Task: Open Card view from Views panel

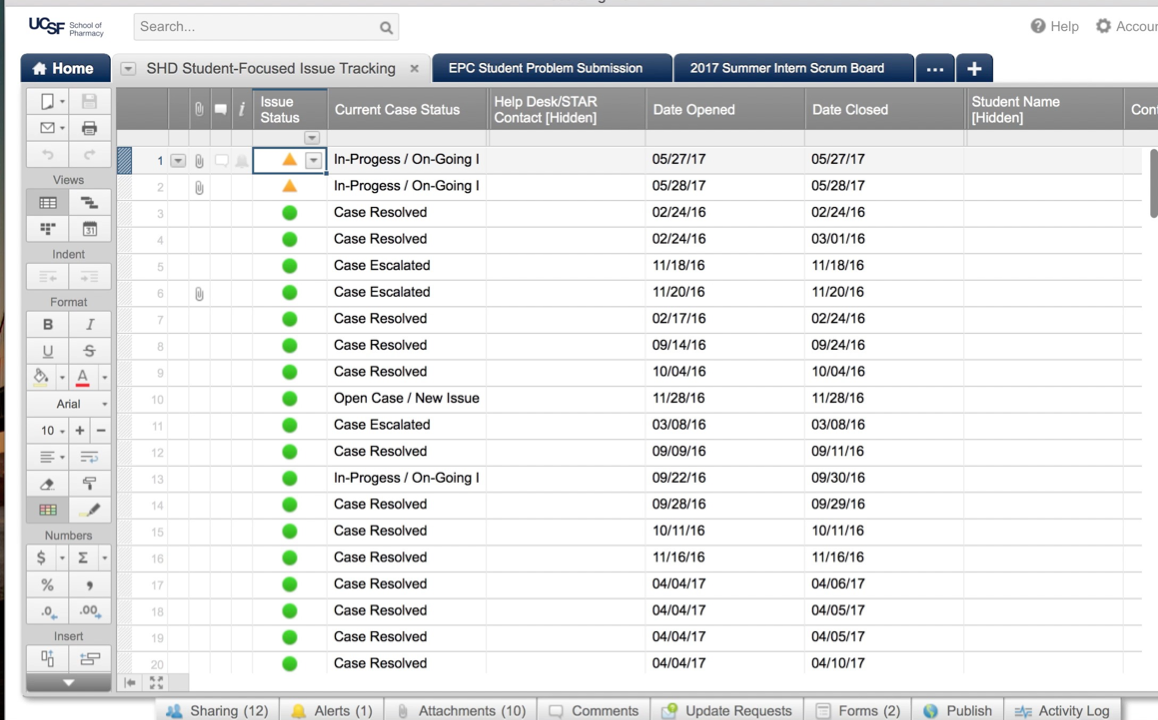Action: pos(47,229)
